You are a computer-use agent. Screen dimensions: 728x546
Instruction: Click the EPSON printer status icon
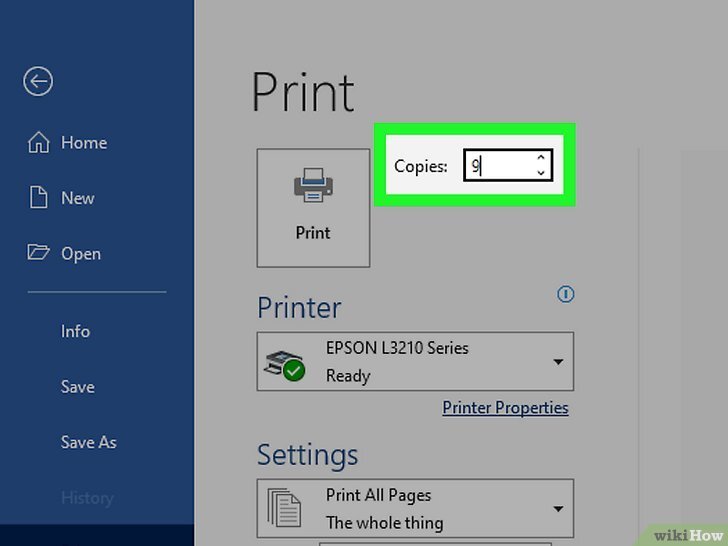click(x=284, y=363)
